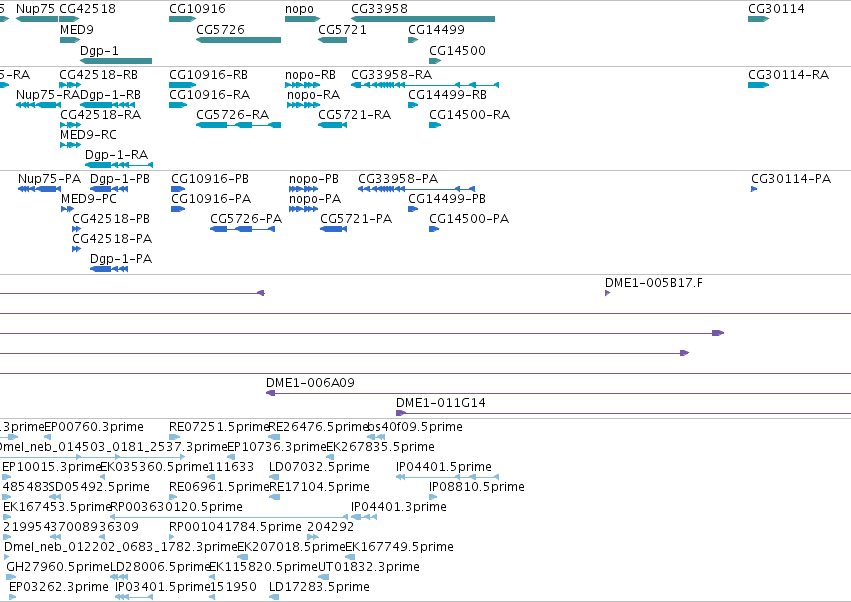The width and height of the screenshot is (851, 602).
Task: Select the MED9 gene label
Action: point(77,29)
